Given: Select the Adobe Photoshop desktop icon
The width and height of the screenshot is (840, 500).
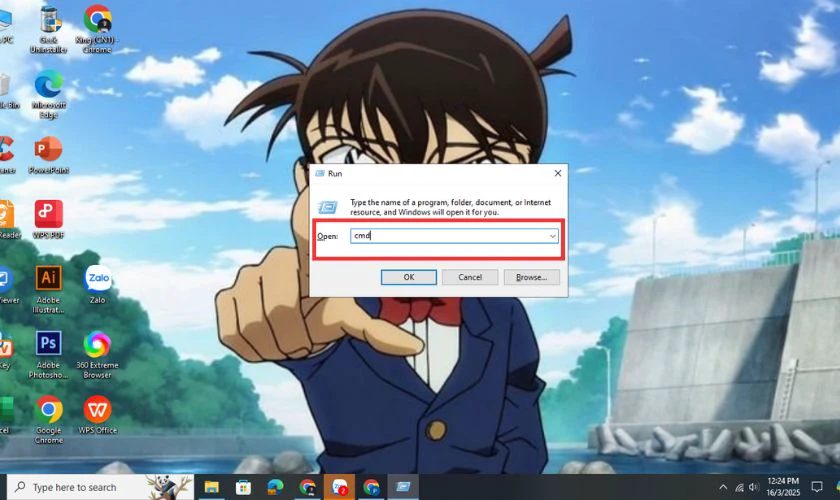Looking at the screenshot, I should coord(49,355).
